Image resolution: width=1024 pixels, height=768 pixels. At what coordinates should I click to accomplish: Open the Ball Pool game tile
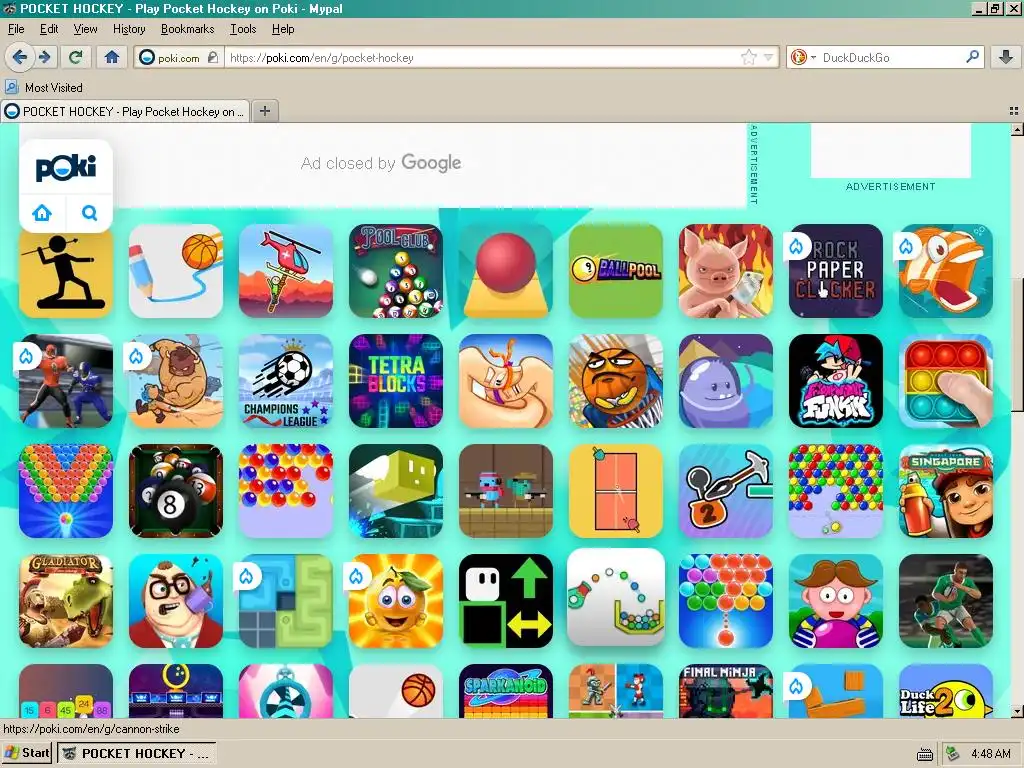(616, 271)
